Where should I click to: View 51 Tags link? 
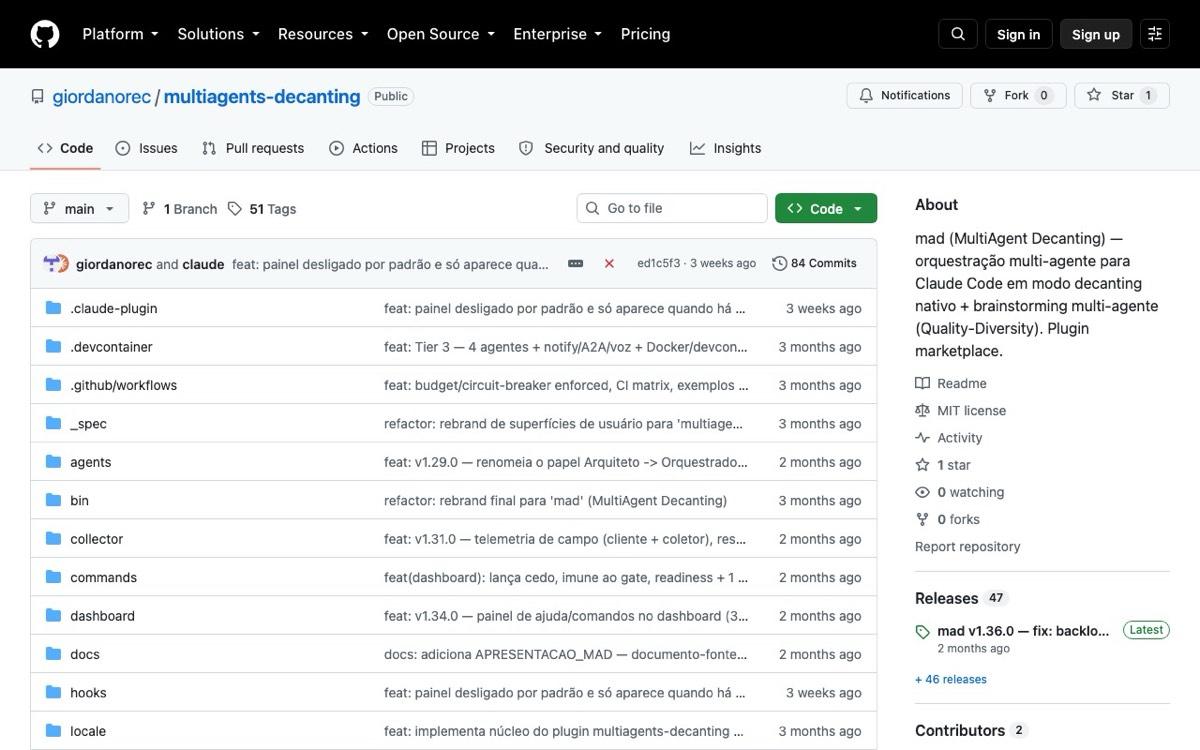tap(262, 209)
